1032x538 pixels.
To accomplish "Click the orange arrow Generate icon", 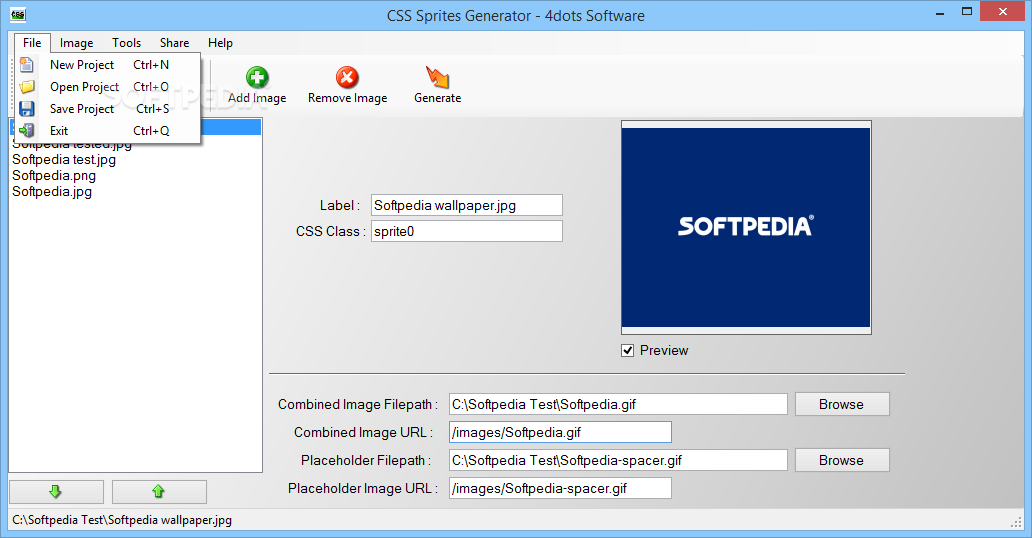I will 437,77.
